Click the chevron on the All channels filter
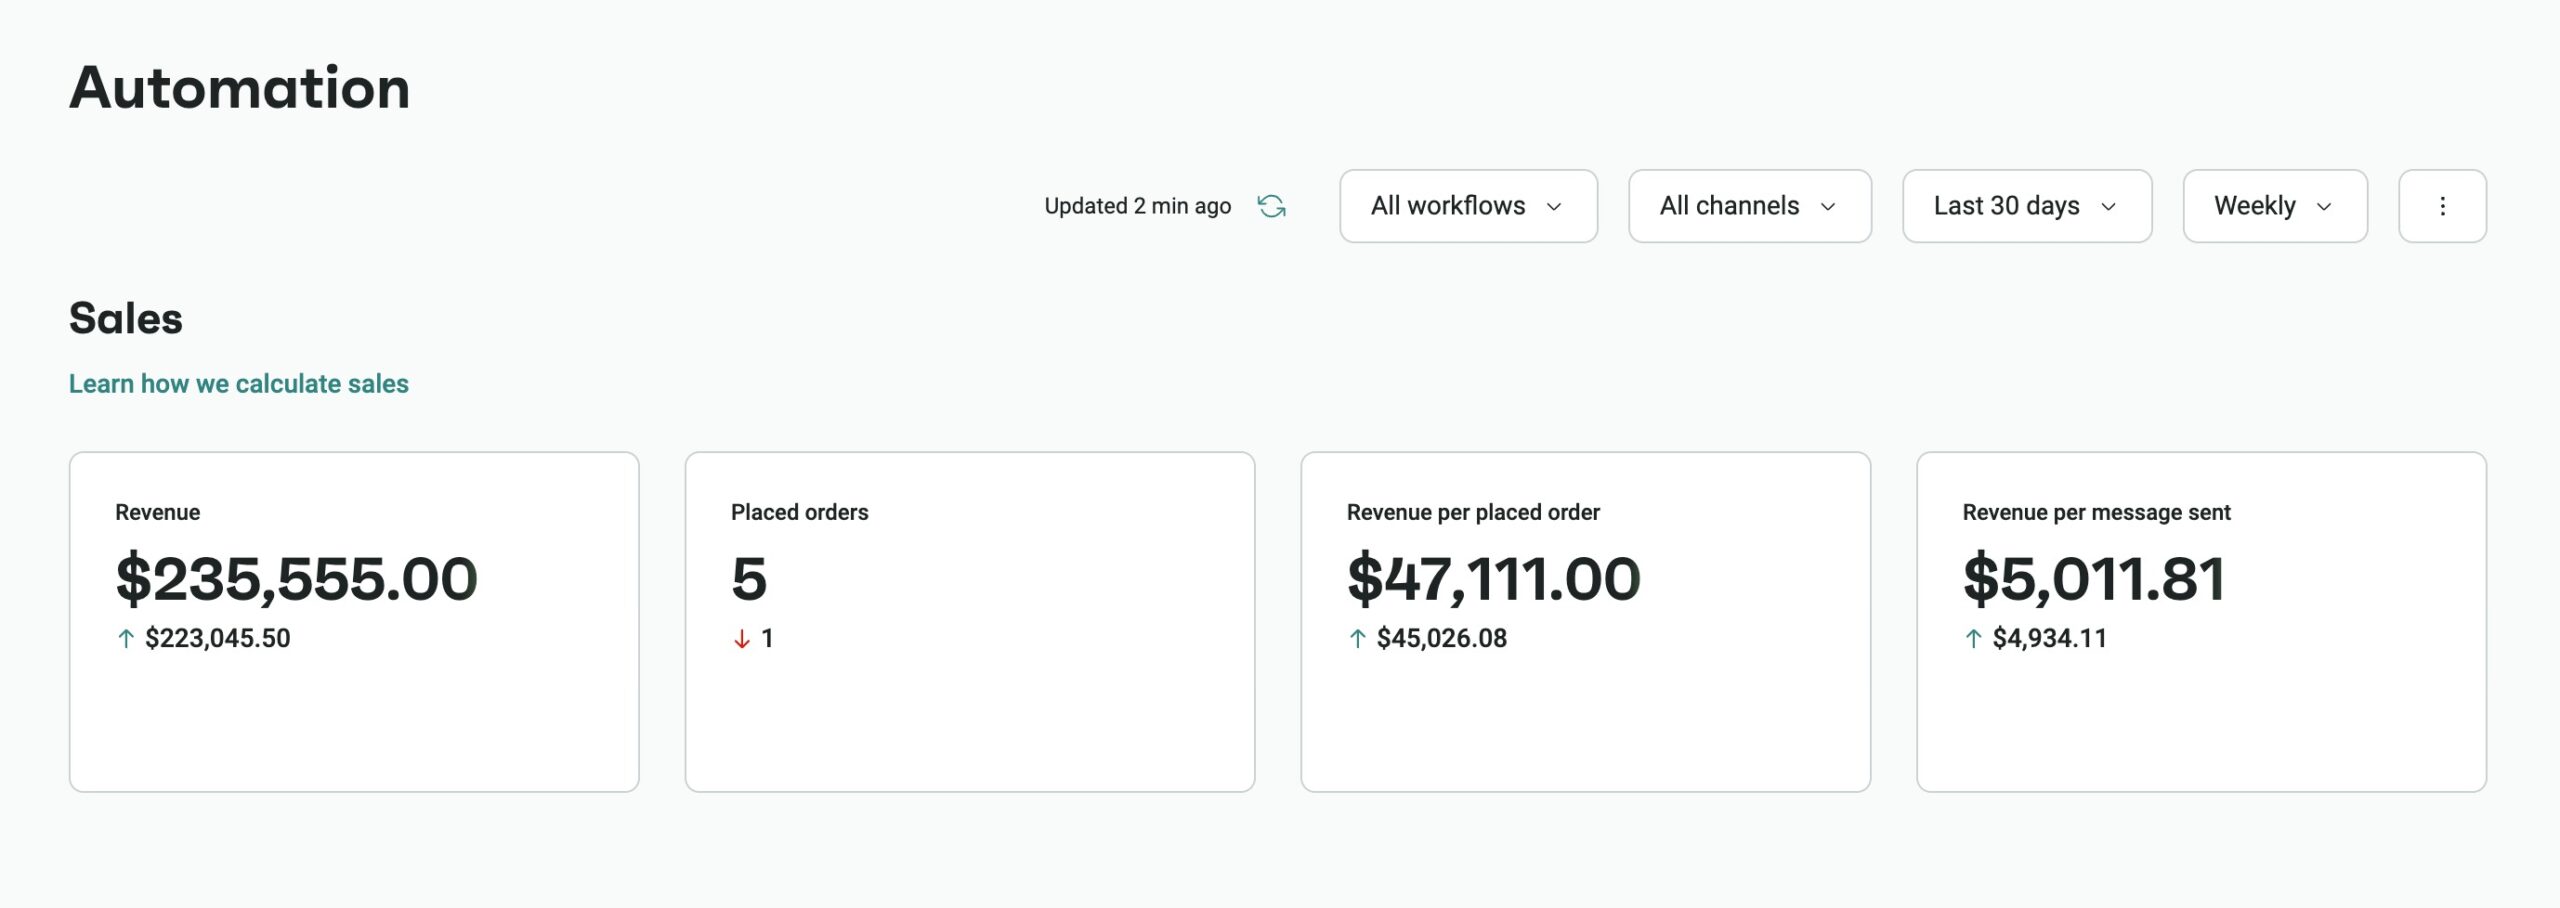This screenshot has width=2560, height=908. click(x=1828, y=208)
